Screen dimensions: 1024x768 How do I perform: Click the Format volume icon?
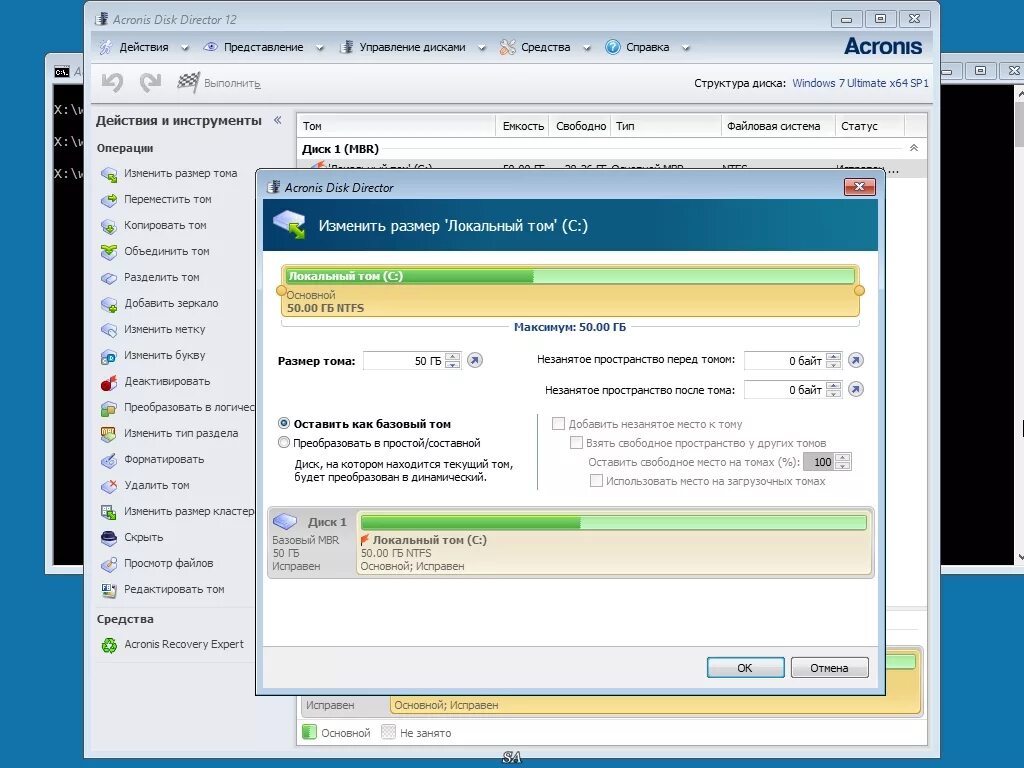point(108,460)
